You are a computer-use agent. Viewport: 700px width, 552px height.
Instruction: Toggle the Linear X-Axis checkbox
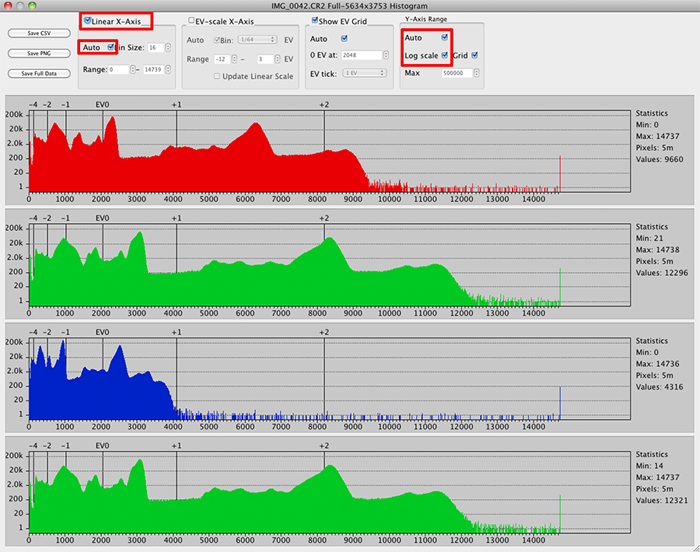(88, 21)
